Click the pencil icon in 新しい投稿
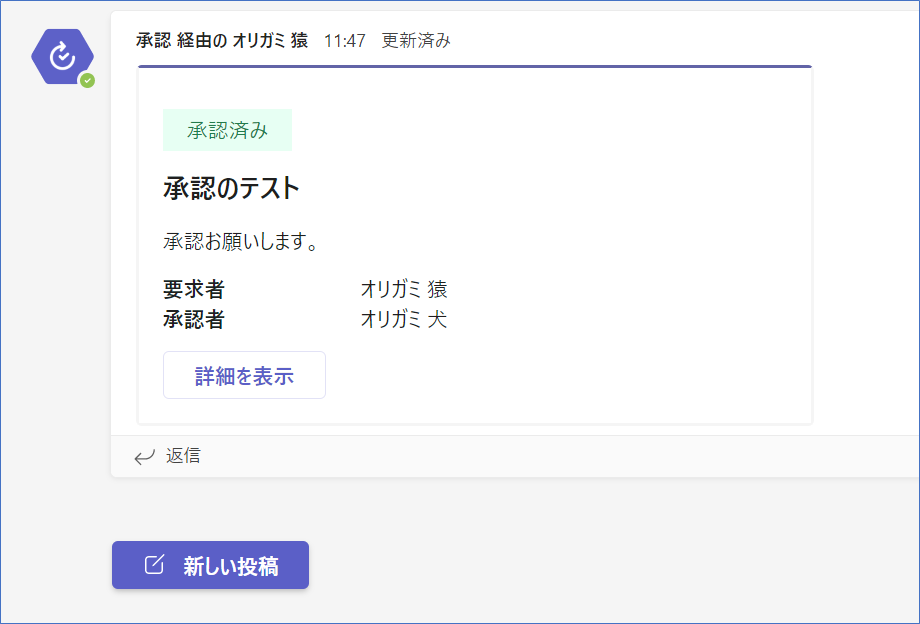Image resolution: width=920 pixels, height=624 pixels. (154, 565)
